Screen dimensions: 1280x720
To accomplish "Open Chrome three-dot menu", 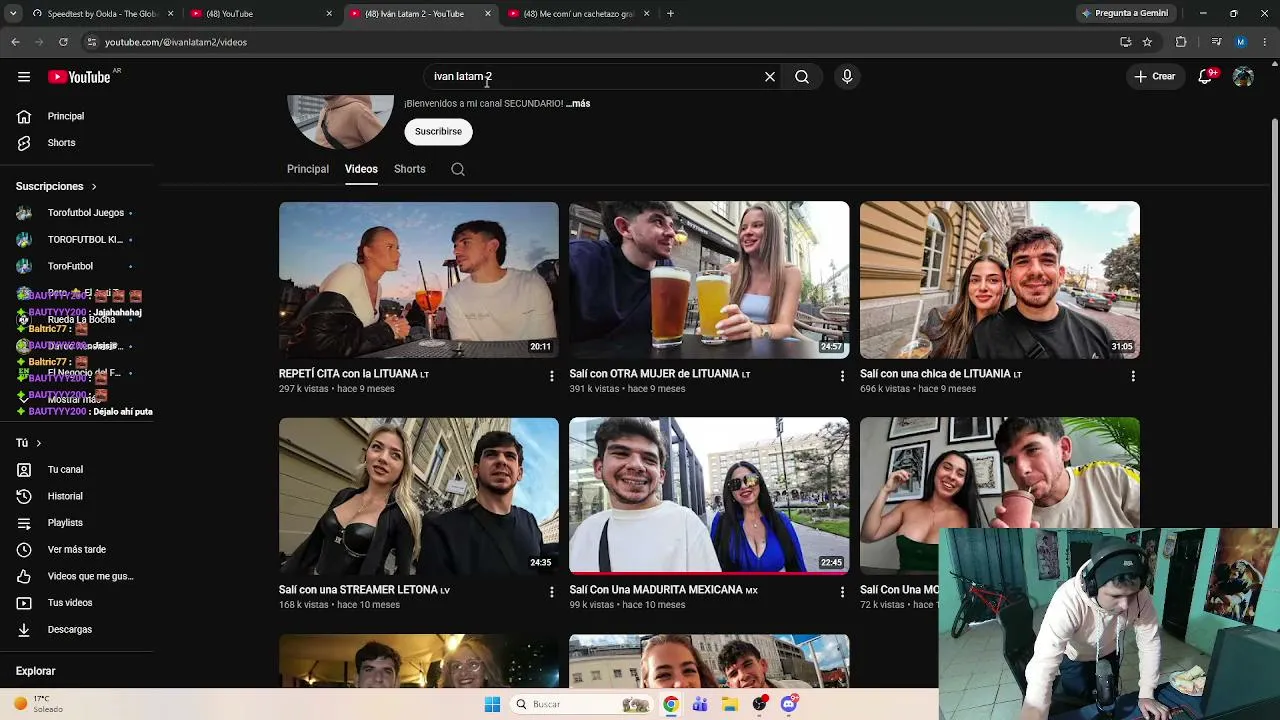I will tap(1266, 42).
